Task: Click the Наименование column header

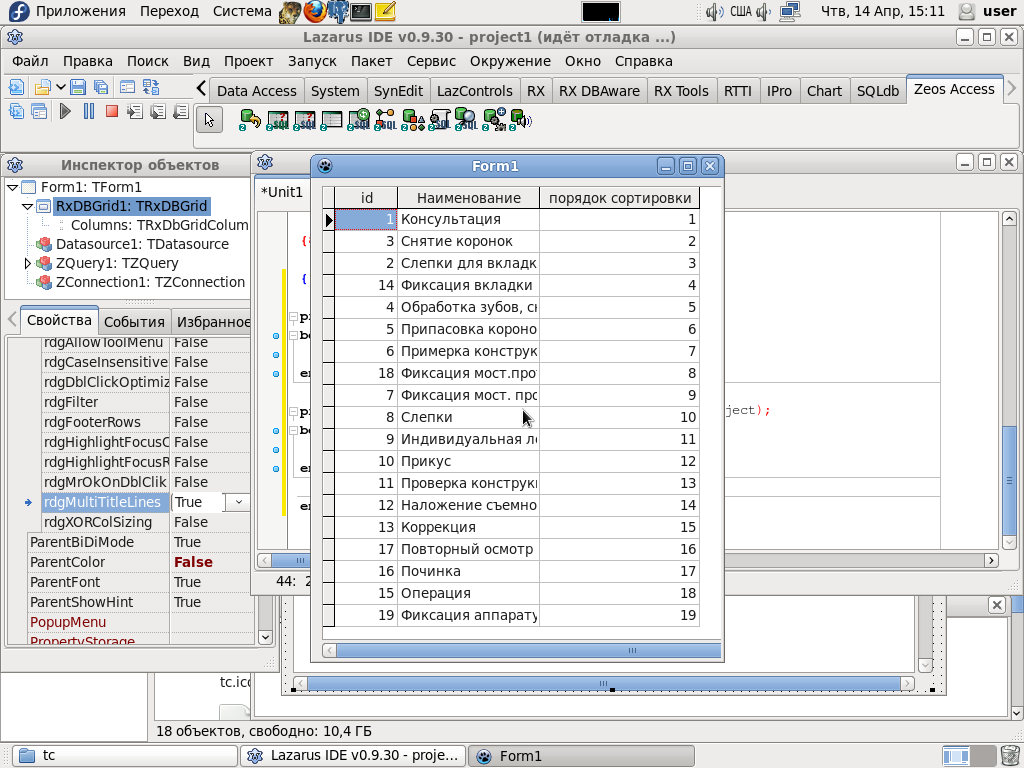Action: [x=468, y=198]
